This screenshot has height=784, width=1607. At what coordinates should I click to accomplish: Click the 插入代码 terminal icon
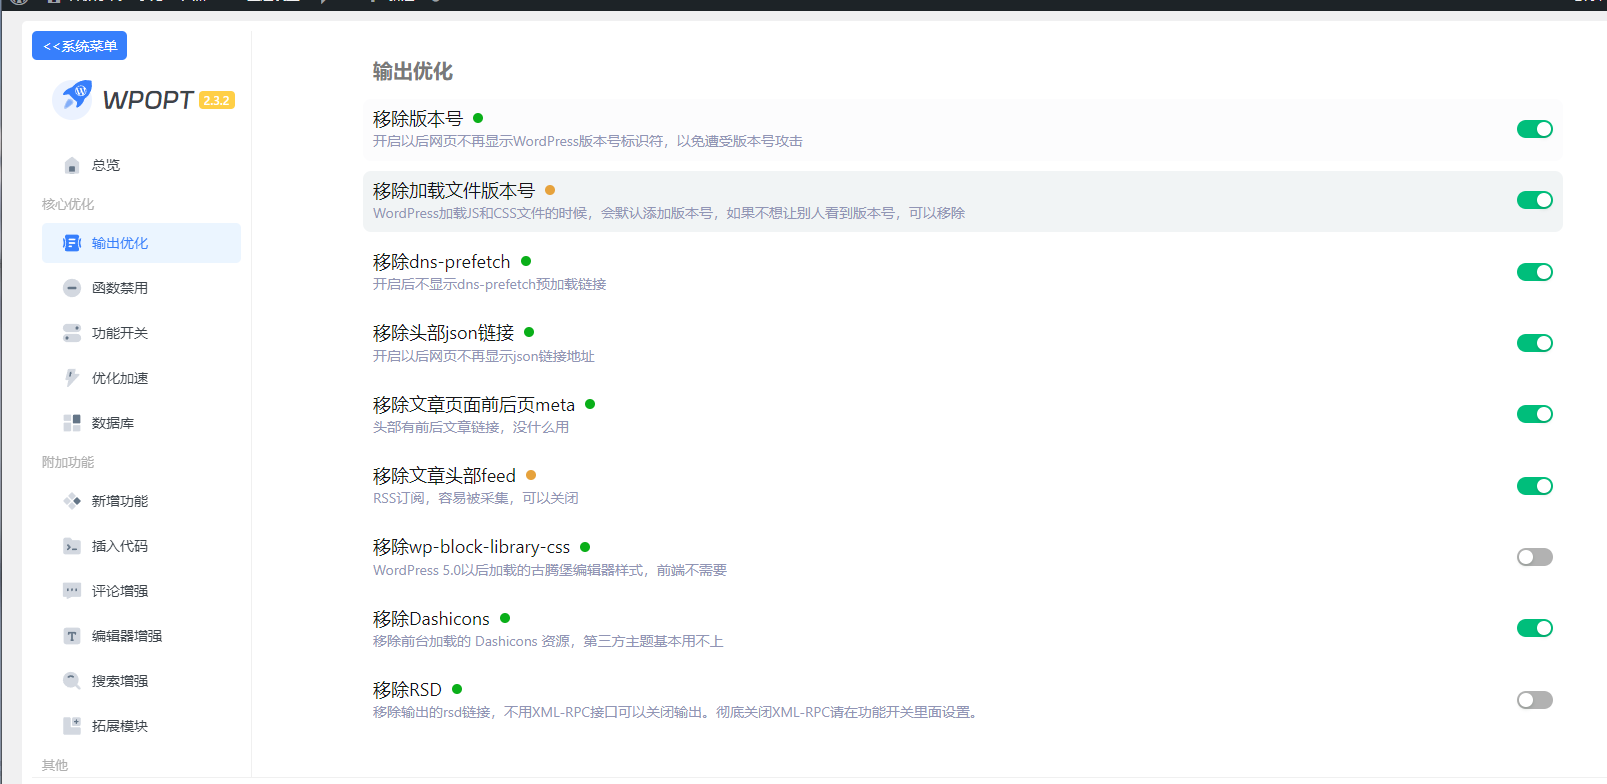click(72, 546)
